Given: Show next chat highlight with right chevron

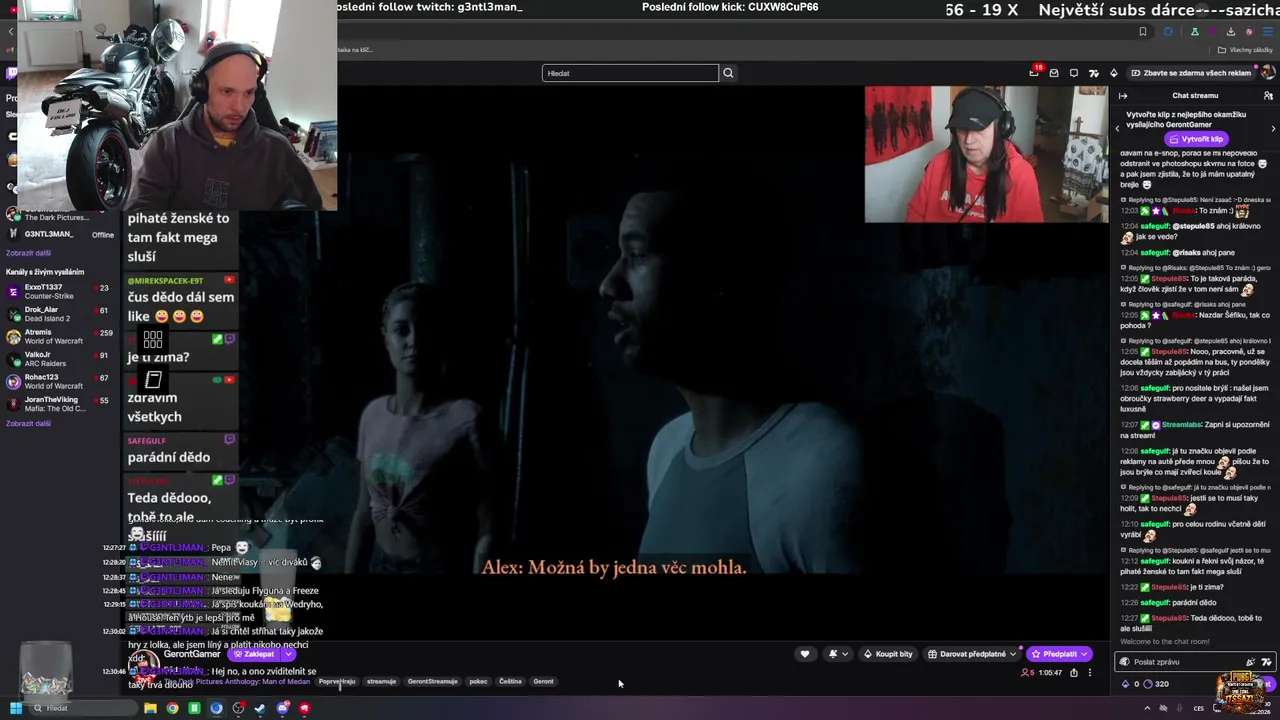Looking at the screenshot, I should (1273, 128).
